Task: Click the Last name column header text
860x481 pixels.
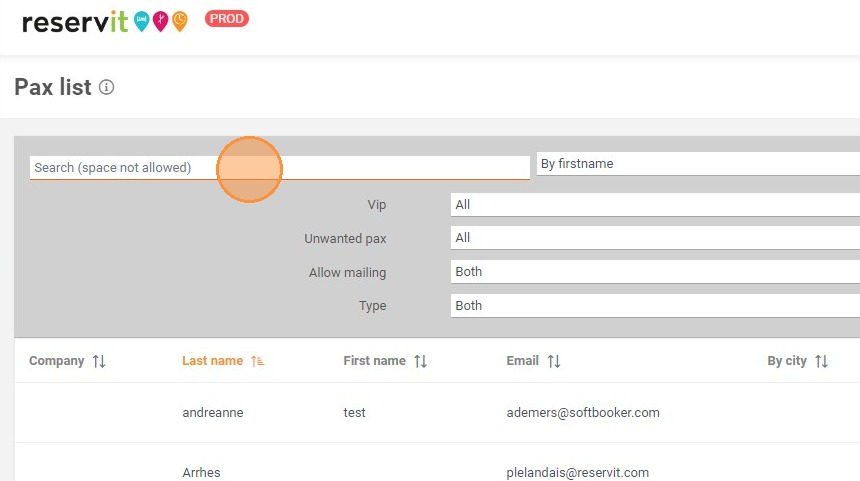Action: pyautogui.click(x=212, y=361)
